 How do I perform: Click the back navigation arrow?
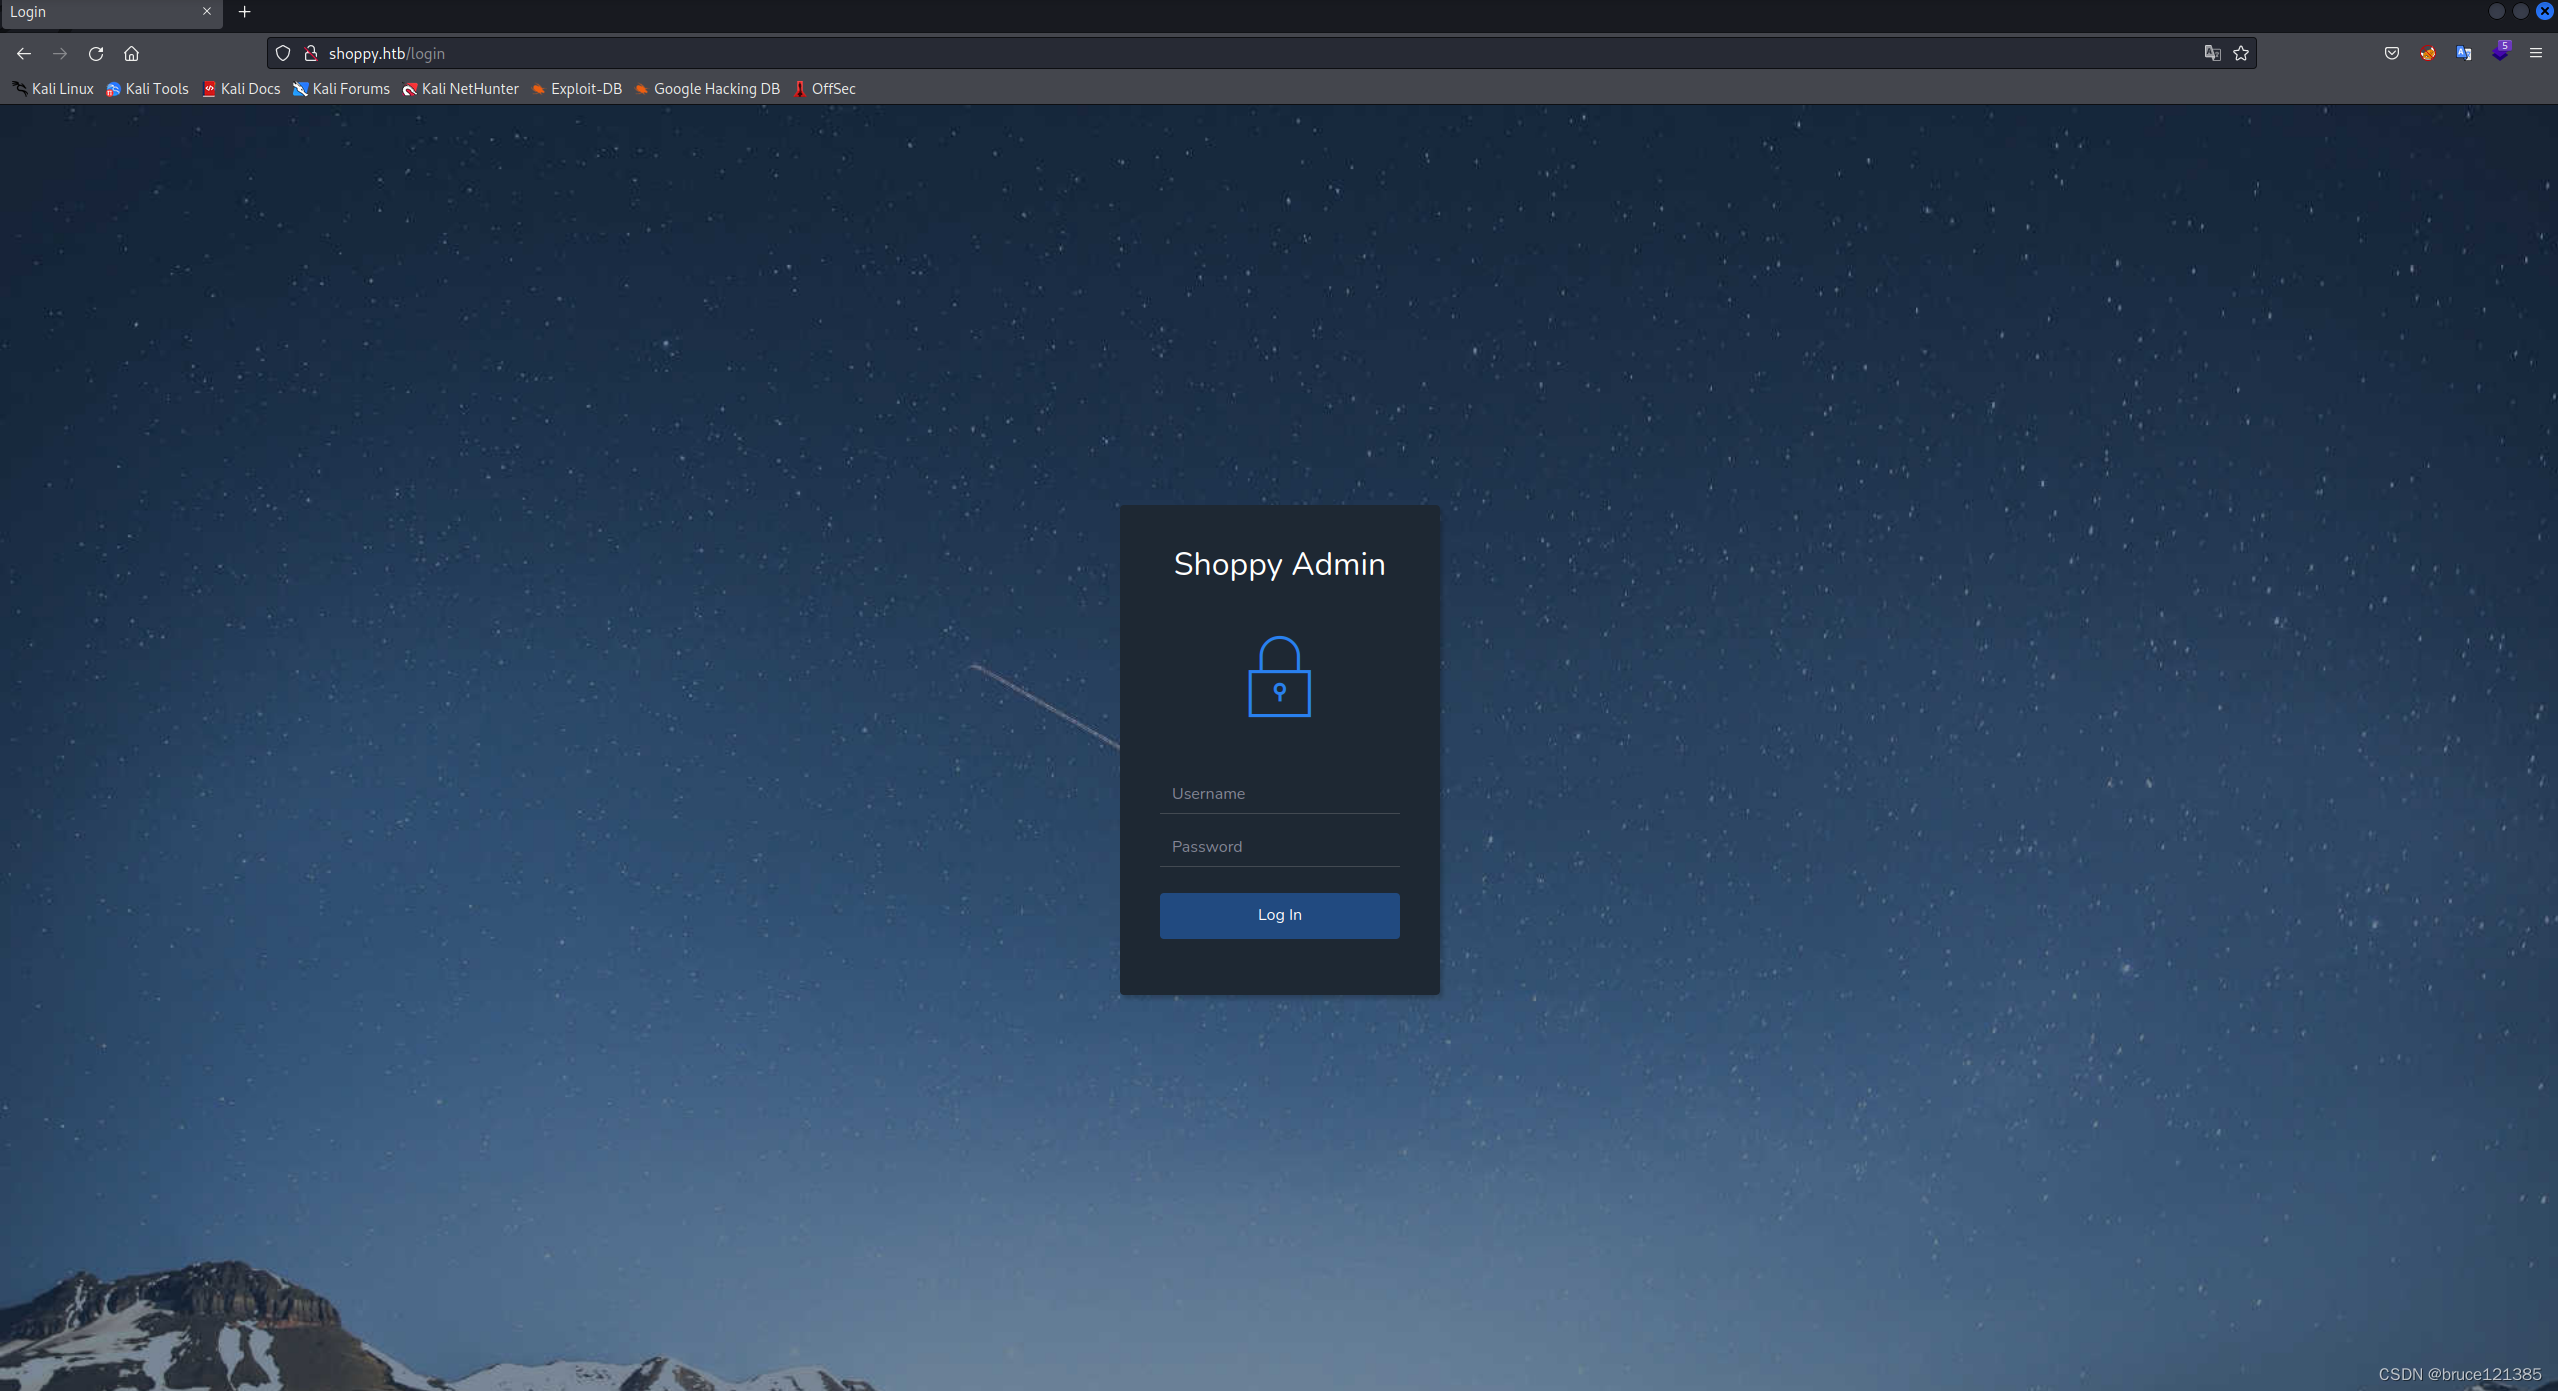coord(23,53)
